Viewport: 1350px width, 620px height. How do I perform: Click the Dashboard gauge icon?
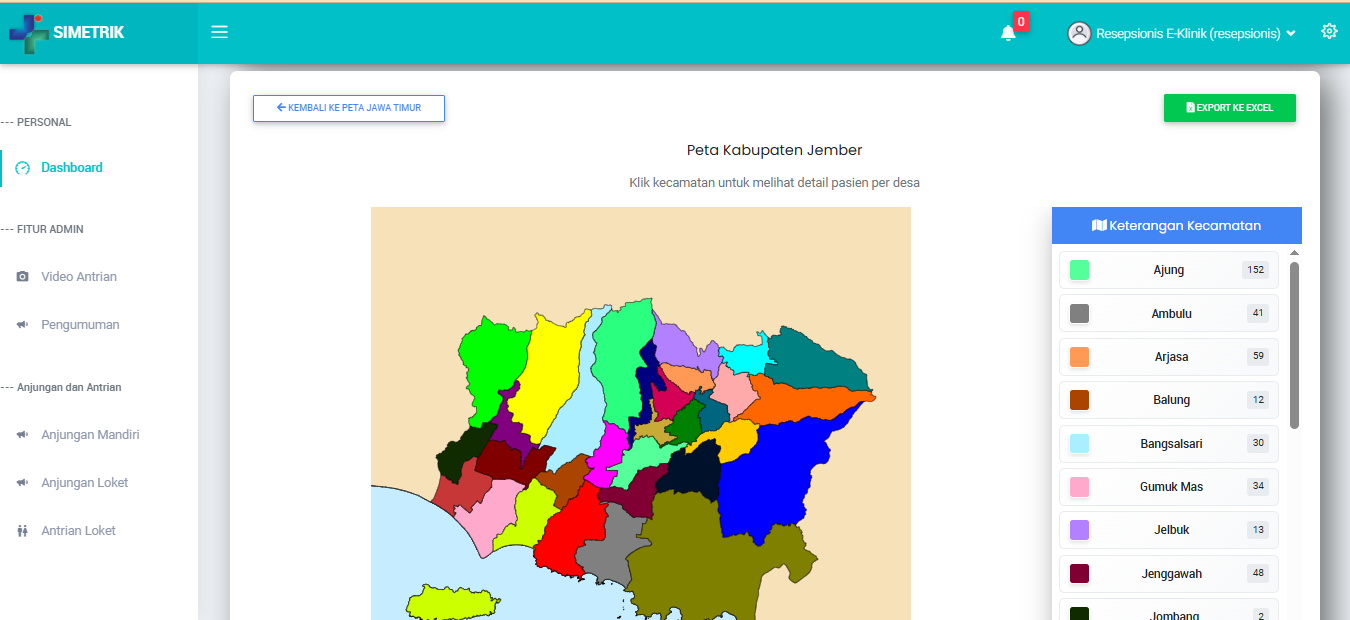point(23,168)
